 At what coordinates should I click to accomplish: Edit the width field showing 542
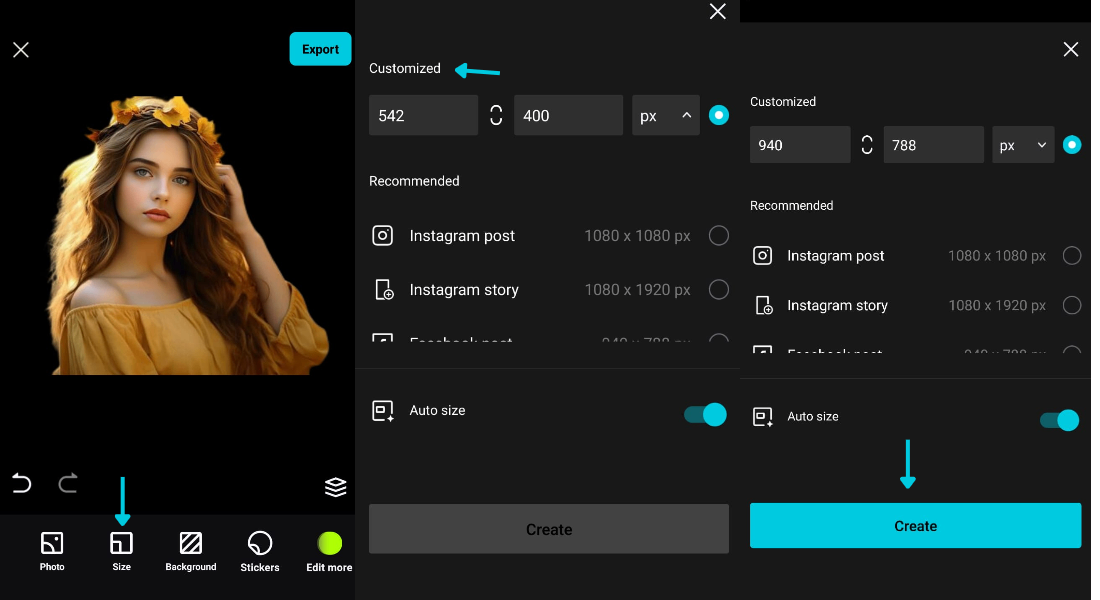click(x=424, y=115)
